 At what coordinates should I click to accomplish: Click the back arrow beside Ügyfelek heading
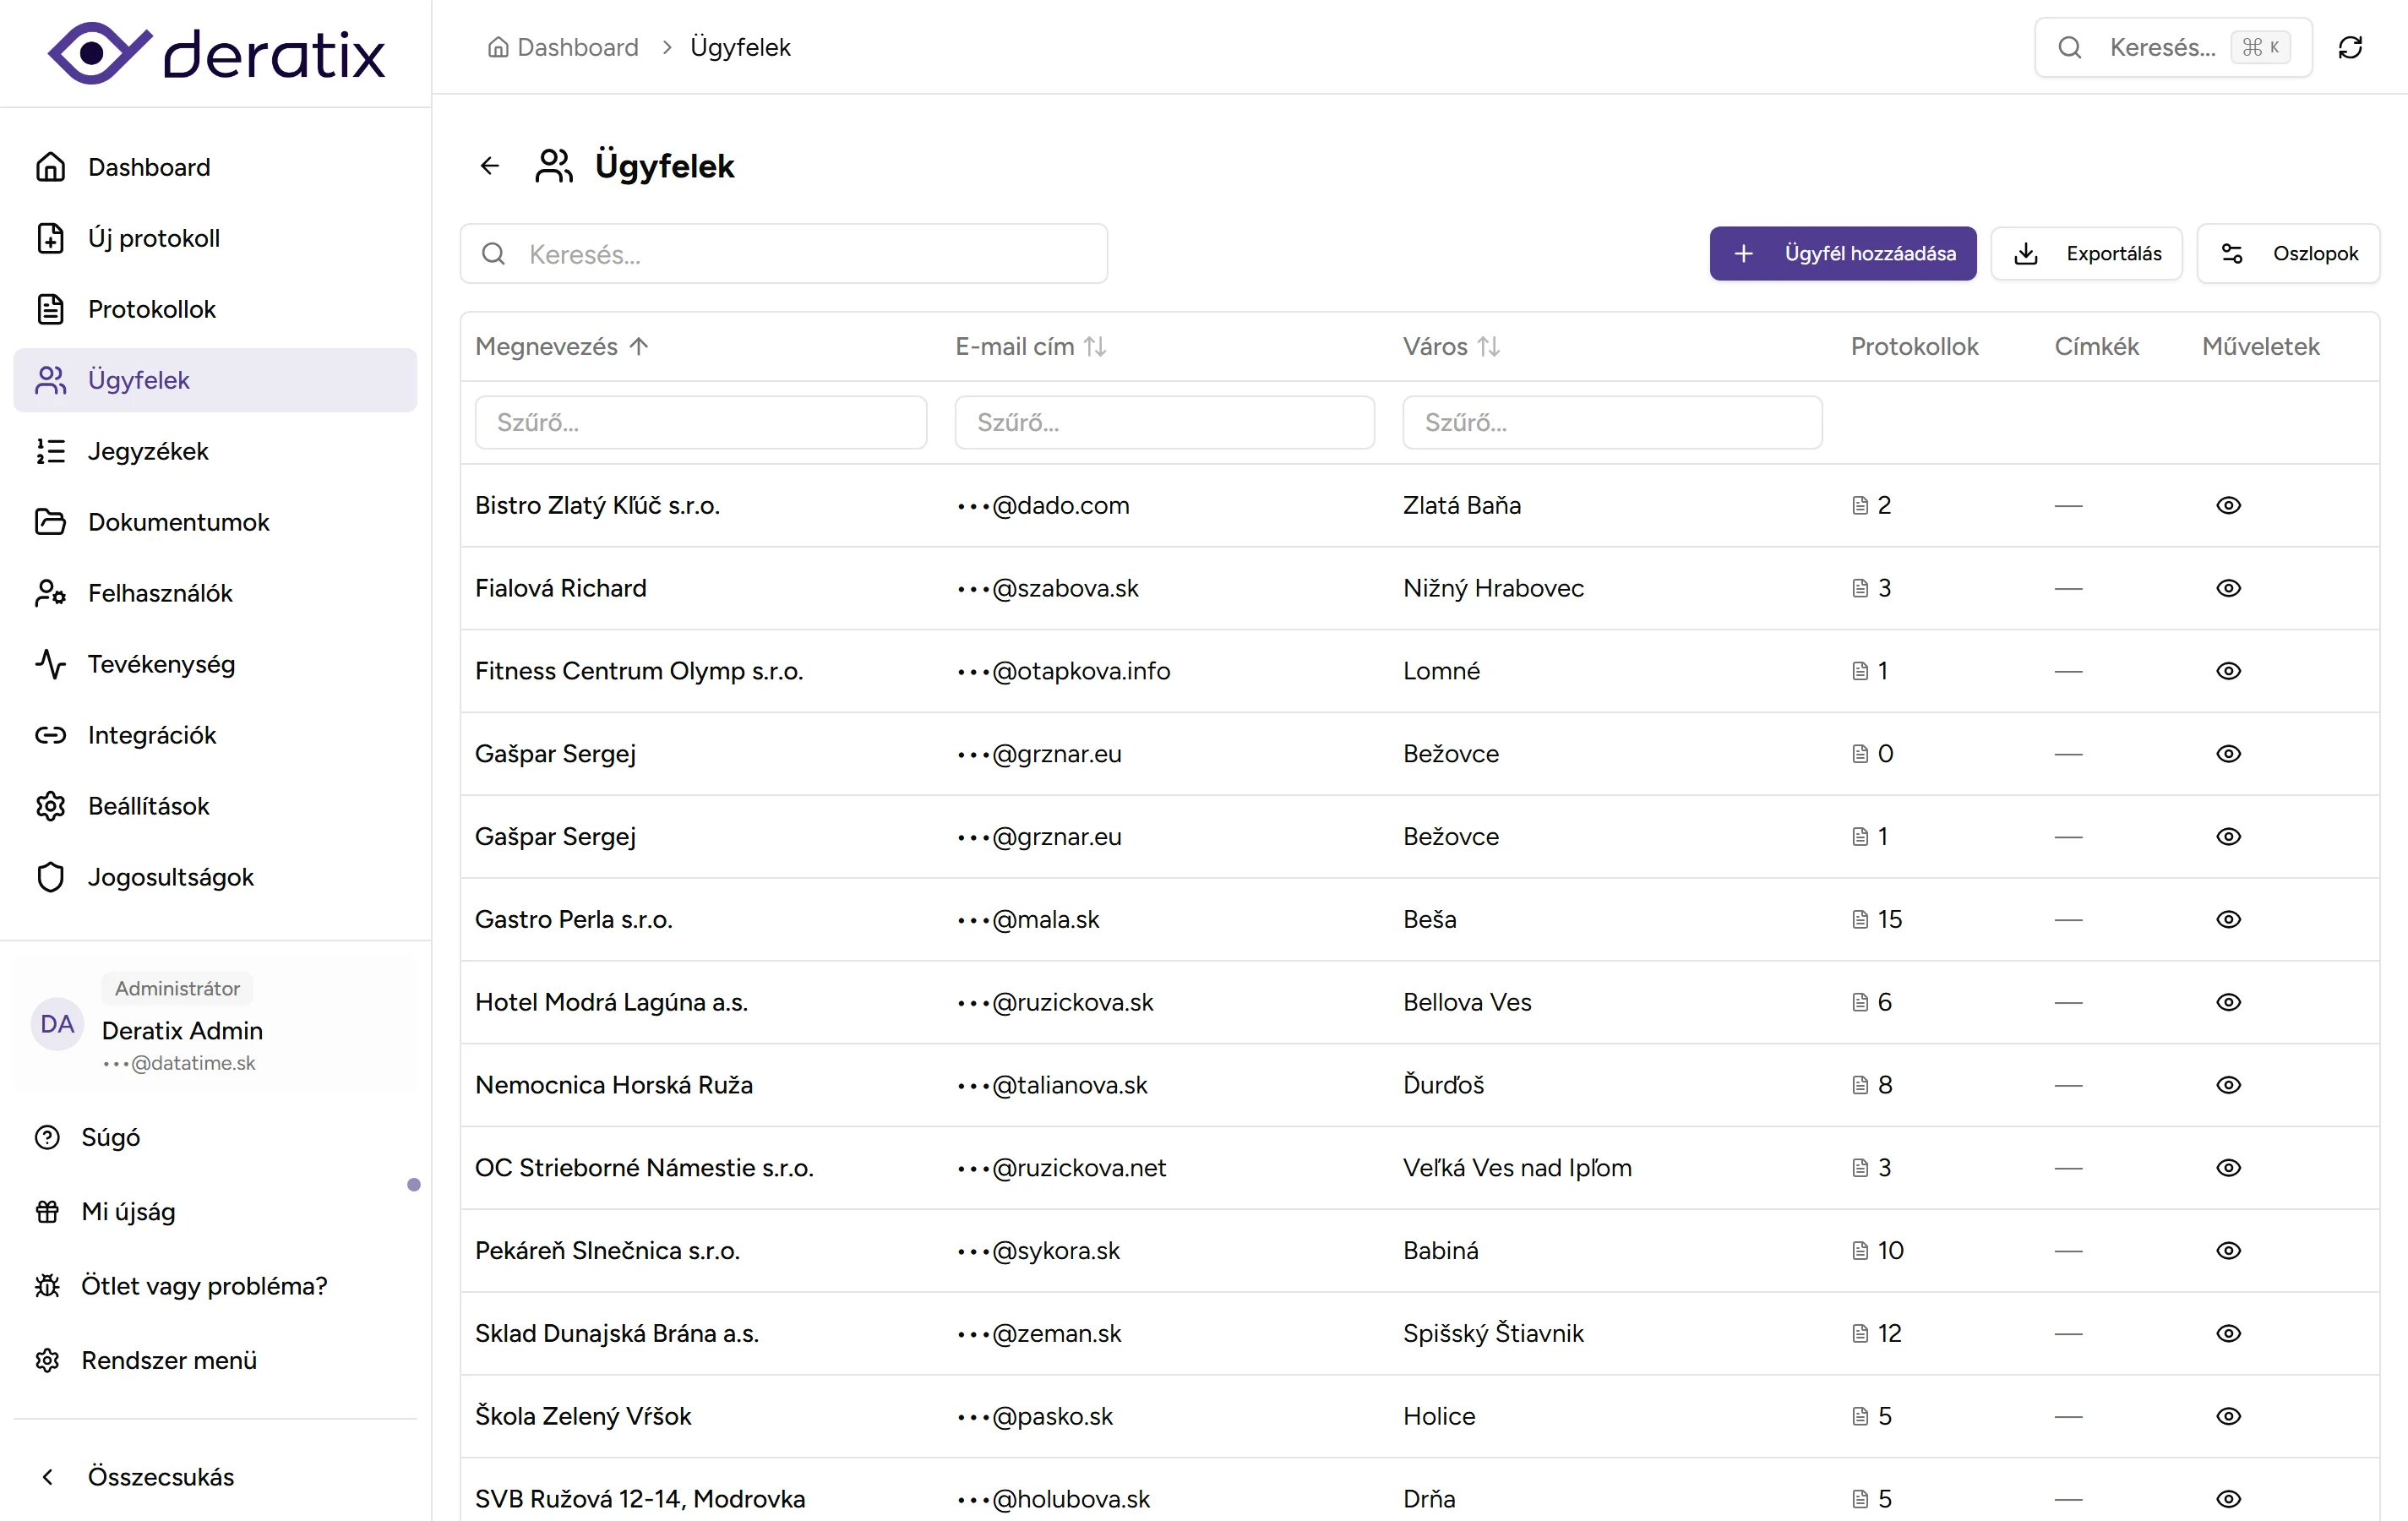click(489, 166)
